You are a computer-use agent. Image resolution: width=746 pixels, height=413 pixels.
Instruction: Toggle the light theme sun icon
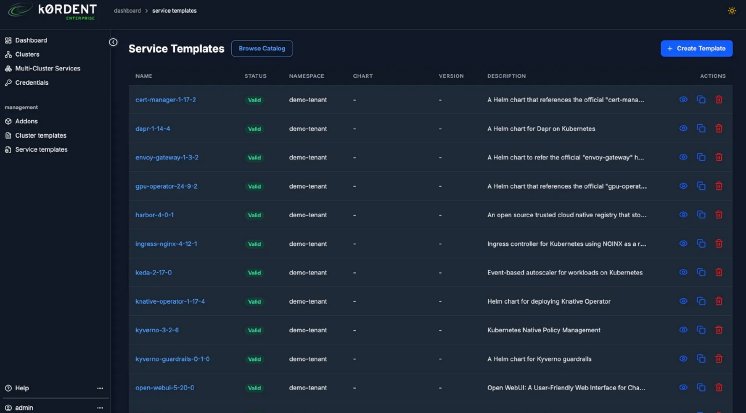point(732,10)
